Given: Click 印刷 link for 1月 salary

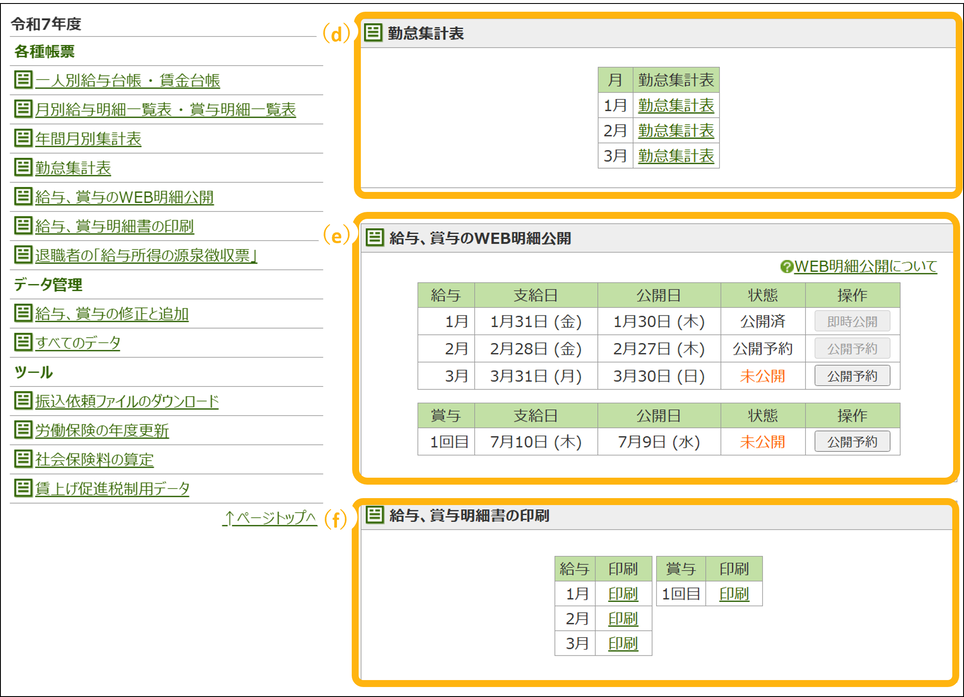Looking at the screenshot, I should 623,594.
